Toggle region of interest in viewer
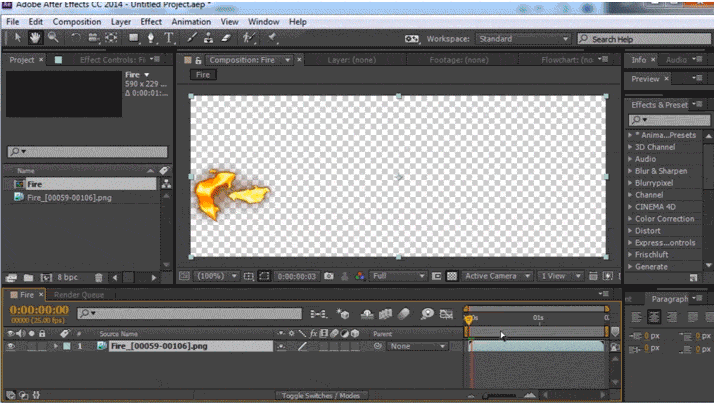 point(264,276)
